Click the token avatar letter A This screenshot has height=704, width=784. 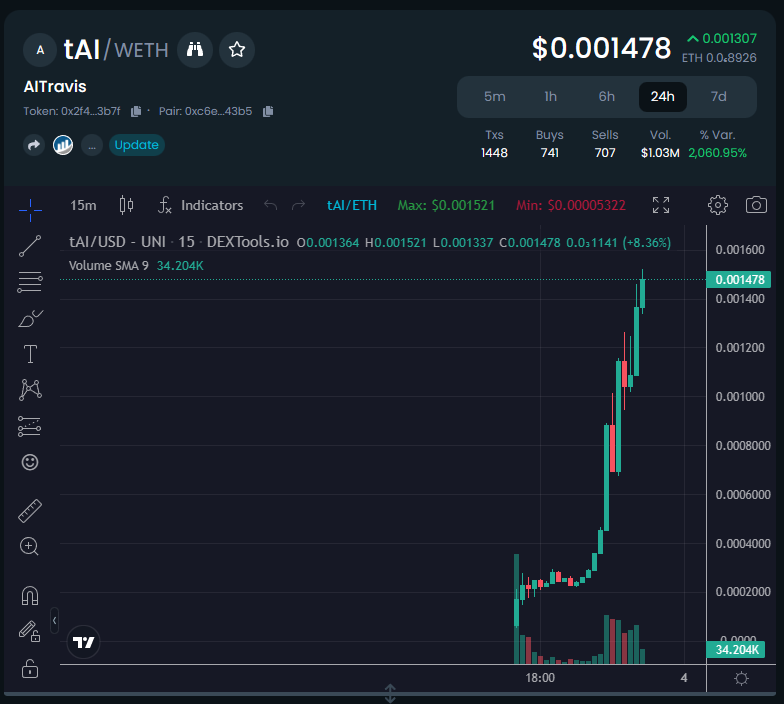(x=40, y=50)
